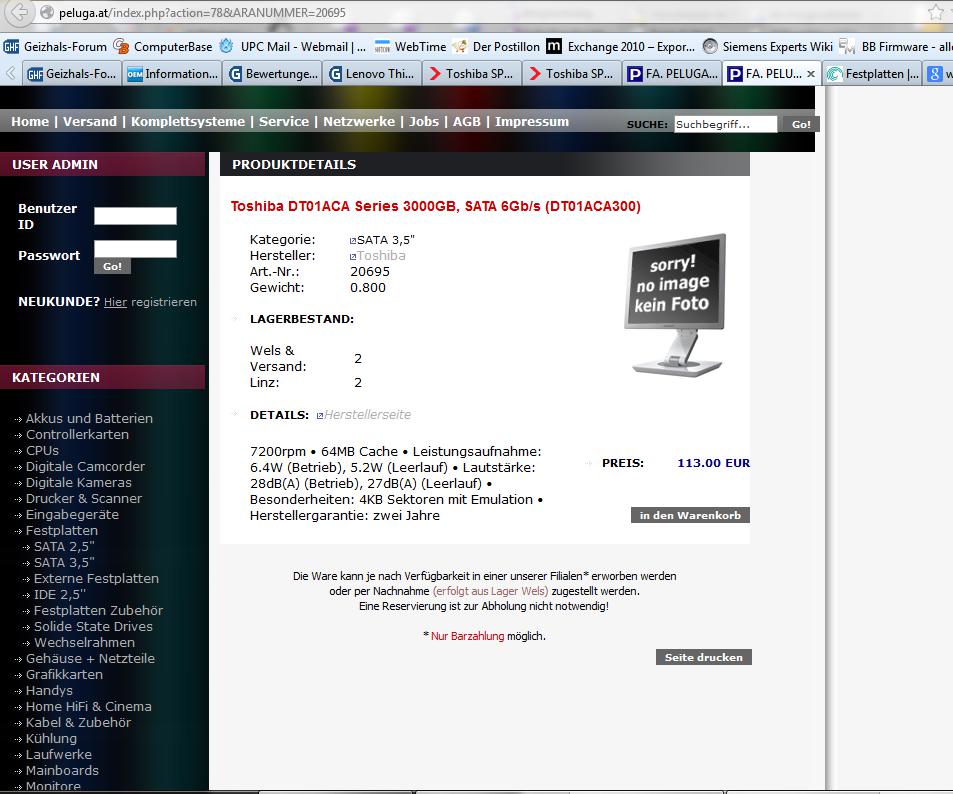Open the Komplettsysteme navigation link
953x794 pixels.
pos(188,122)
